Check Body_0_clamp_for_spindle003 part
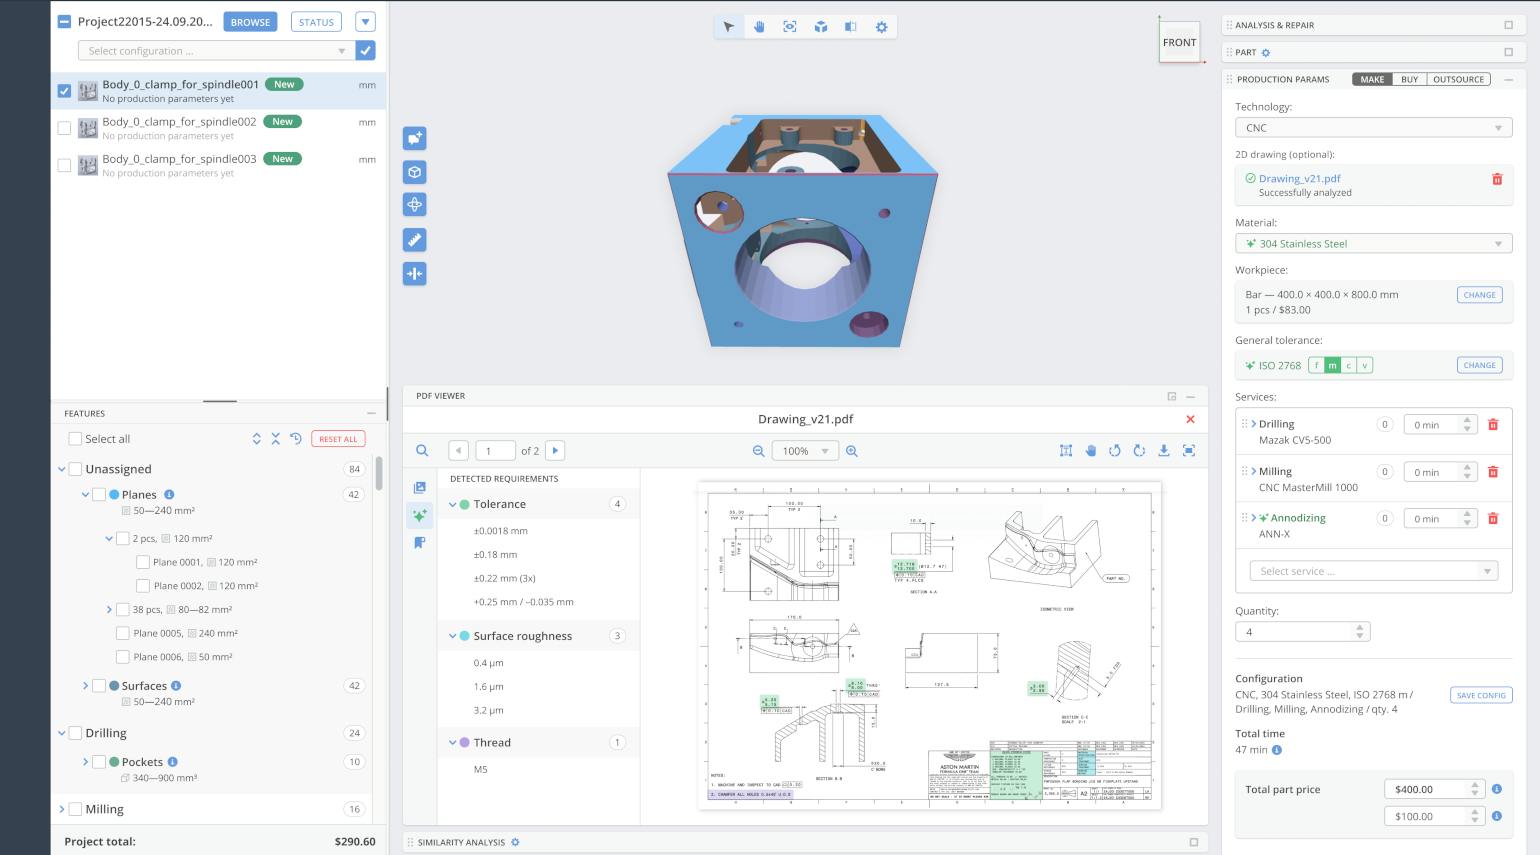This screenshot has height=855, width=1540. [x=64, y=165]
